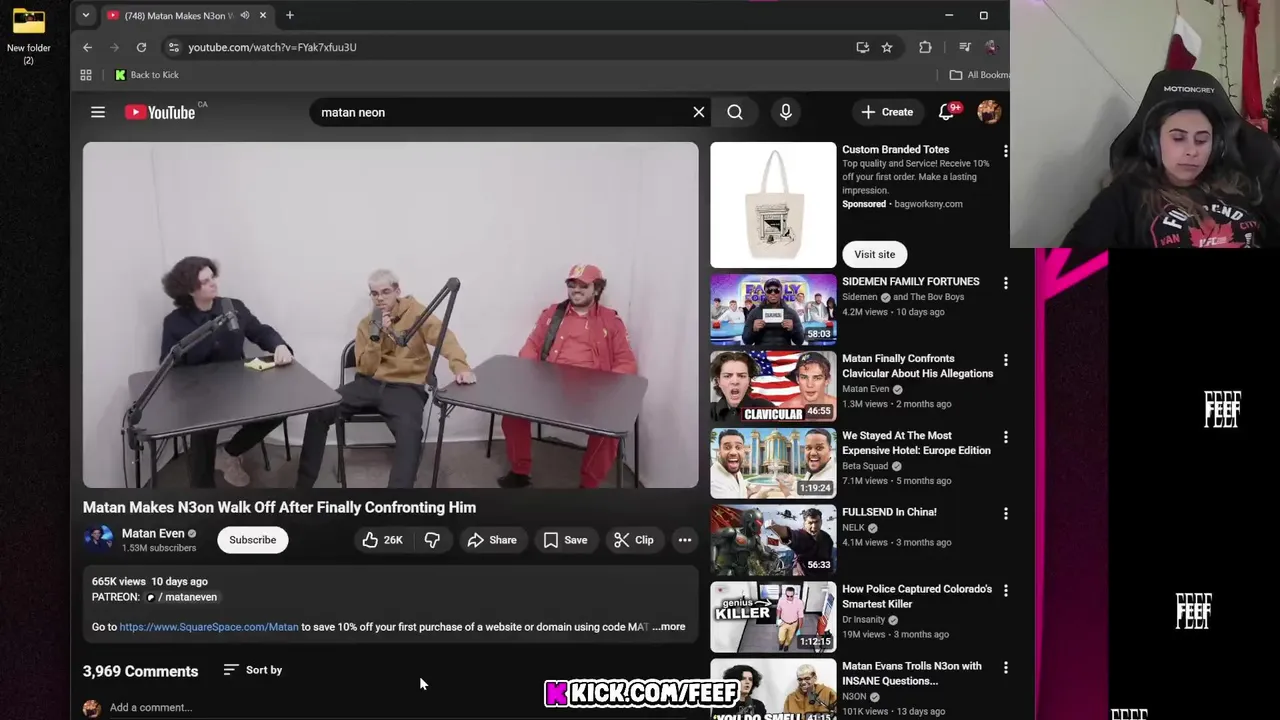Run search with the magnifier icon
Screen dimensions: 1280x720
click(x=735, y=112)
